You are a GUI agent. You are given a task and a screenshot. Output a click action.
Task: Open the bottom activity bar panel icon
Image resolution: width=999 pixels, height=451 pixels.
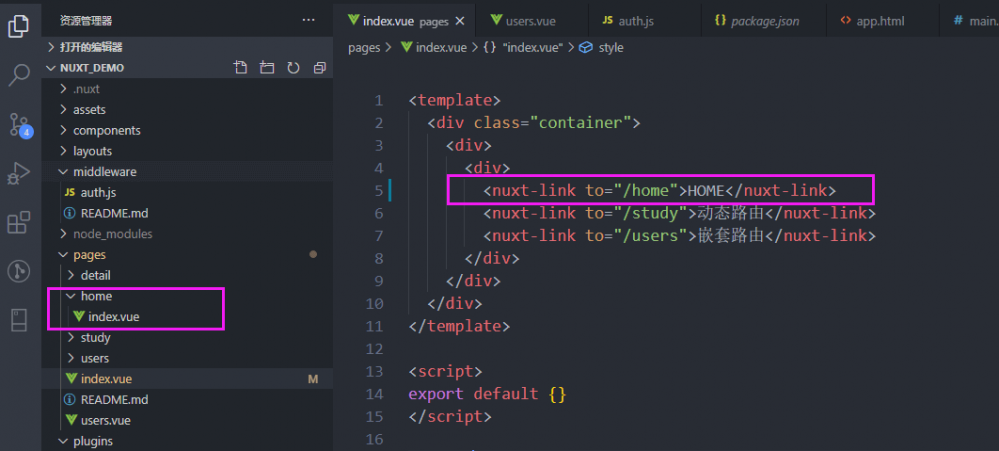[19, 320]
